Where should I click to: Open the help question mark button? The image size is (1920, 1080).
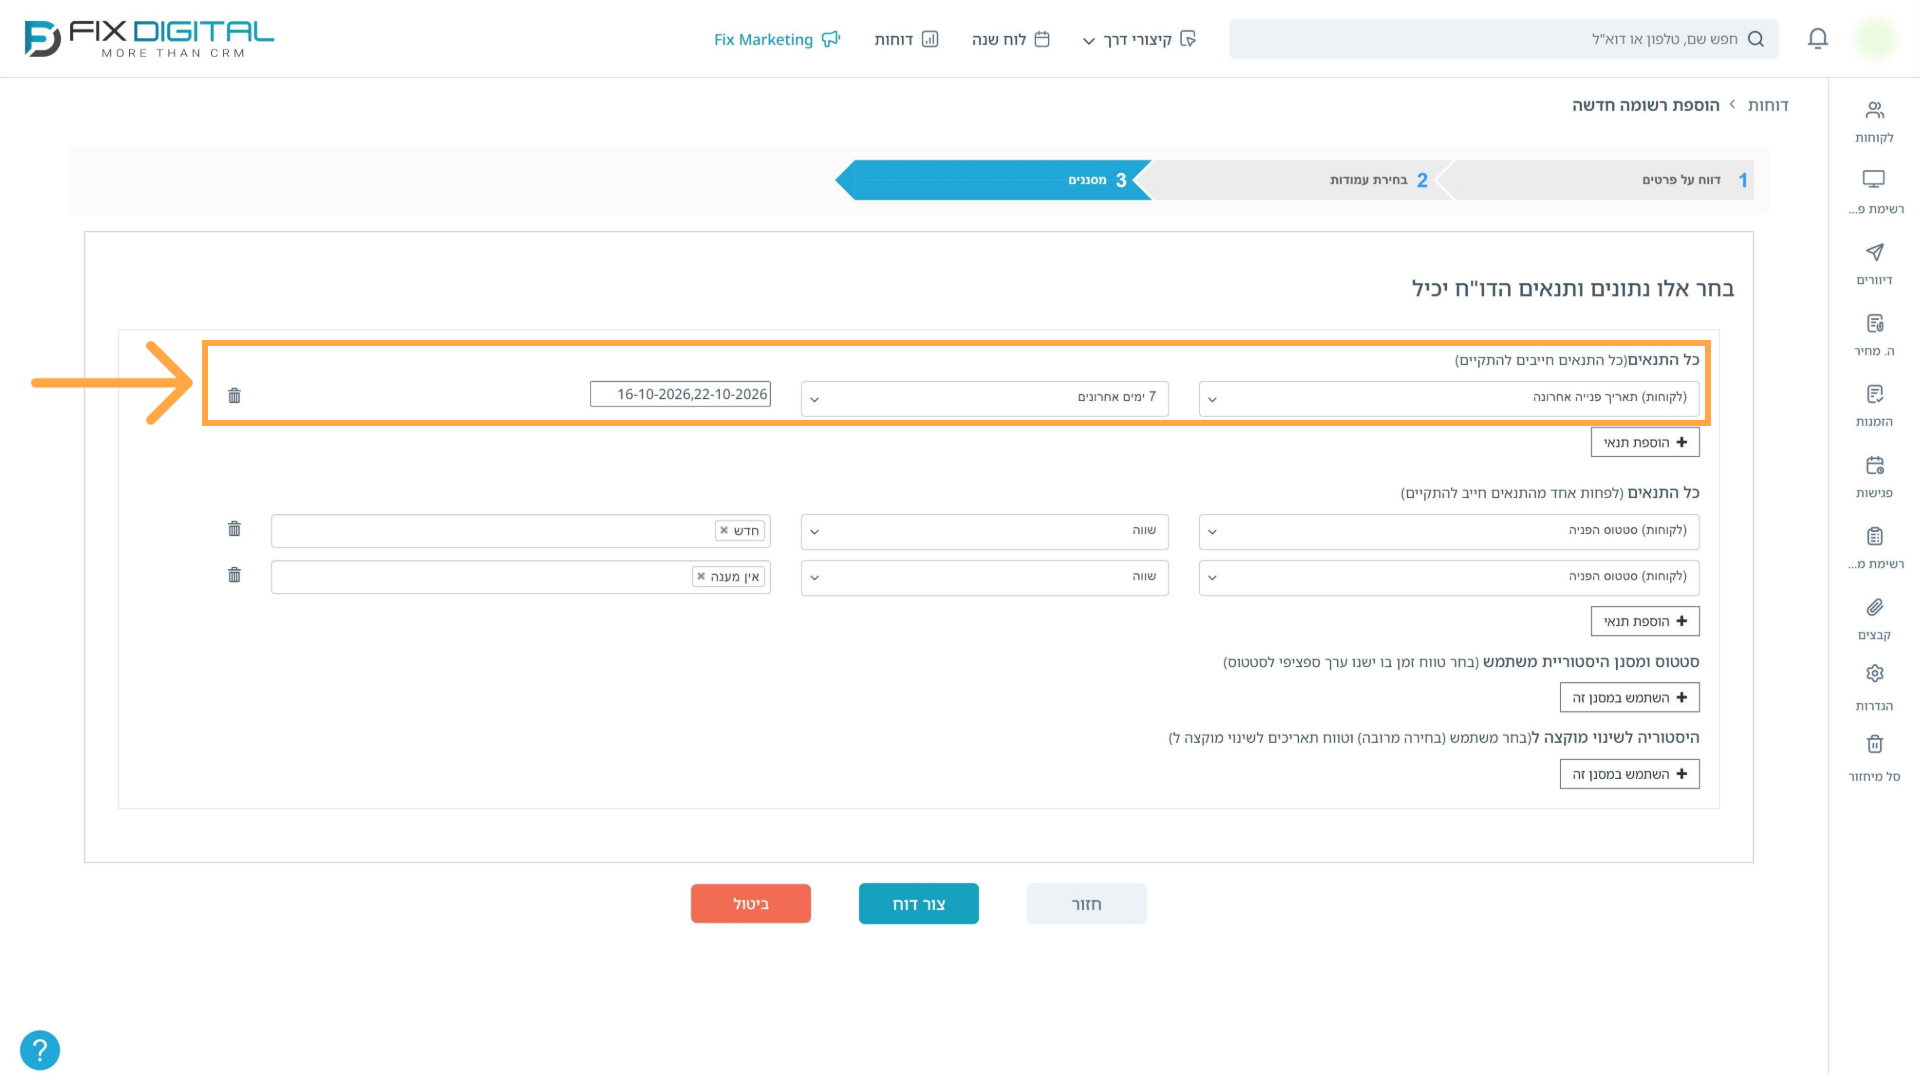coord(40,1050)
